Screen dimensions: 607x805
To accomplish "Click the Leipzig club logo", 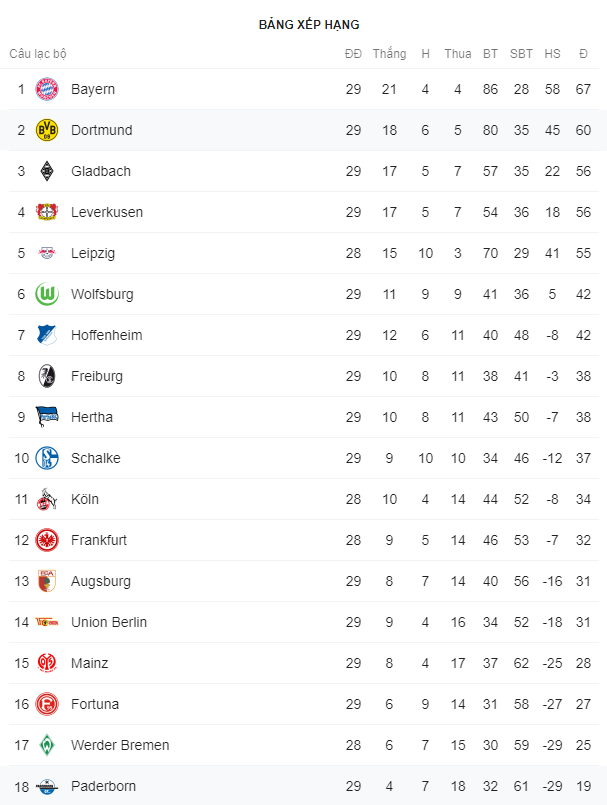I will (x=47, y=253).
